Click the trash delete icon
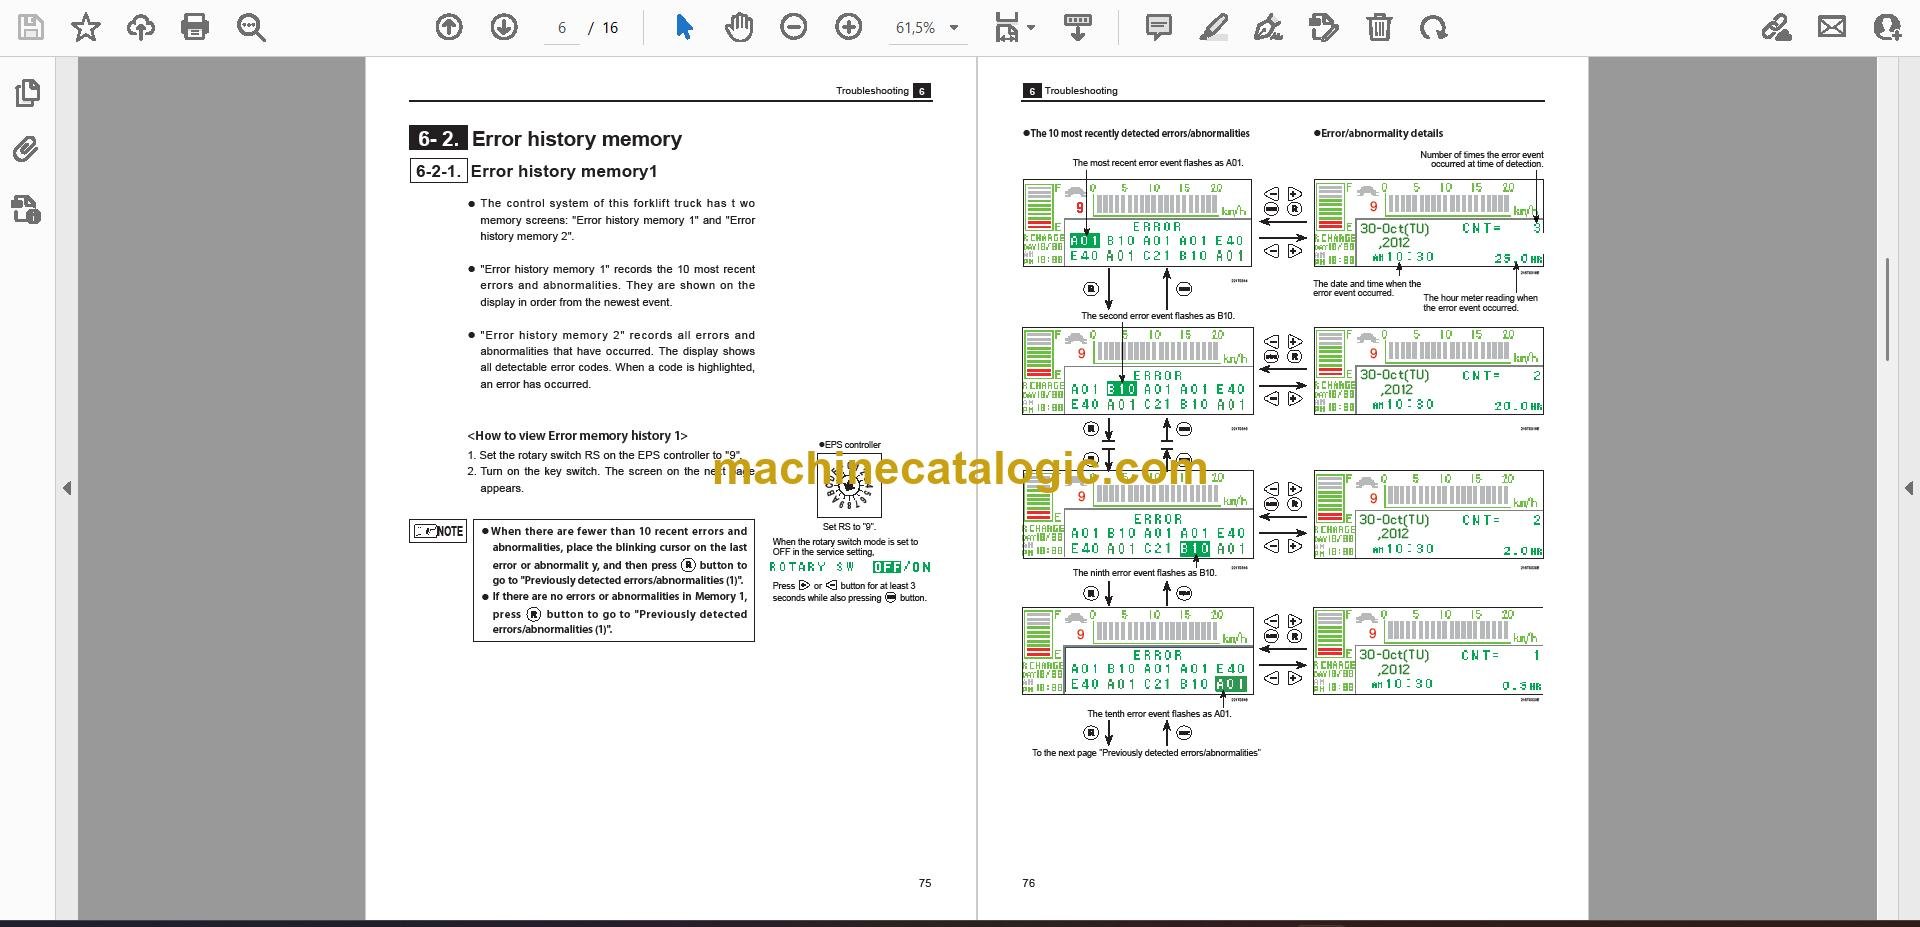 pyautogui.click(x=1379, y=27)
